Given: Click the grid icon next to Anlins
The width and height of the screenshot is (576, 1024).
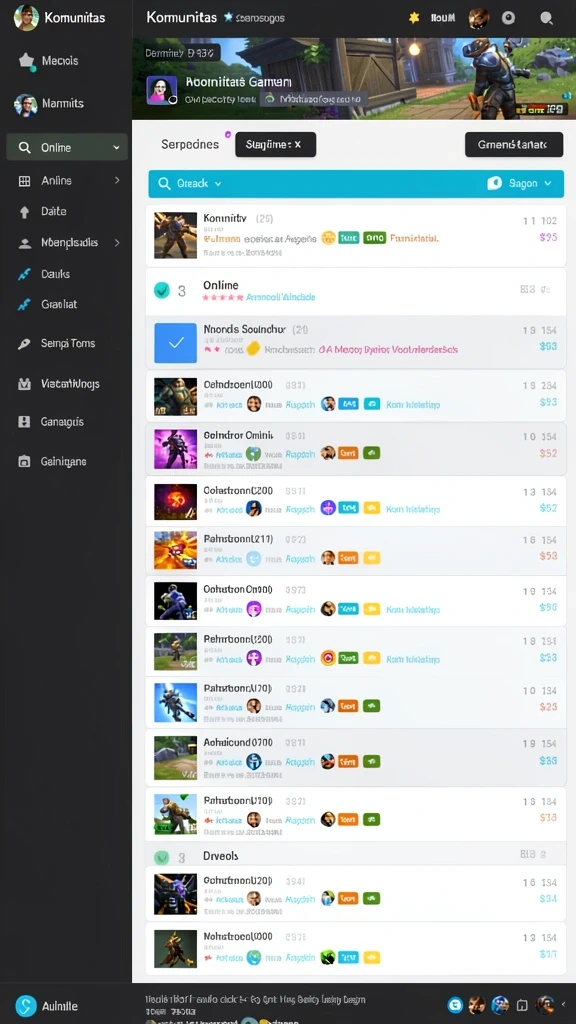Looking at the screenshot, I should (24, 181).
